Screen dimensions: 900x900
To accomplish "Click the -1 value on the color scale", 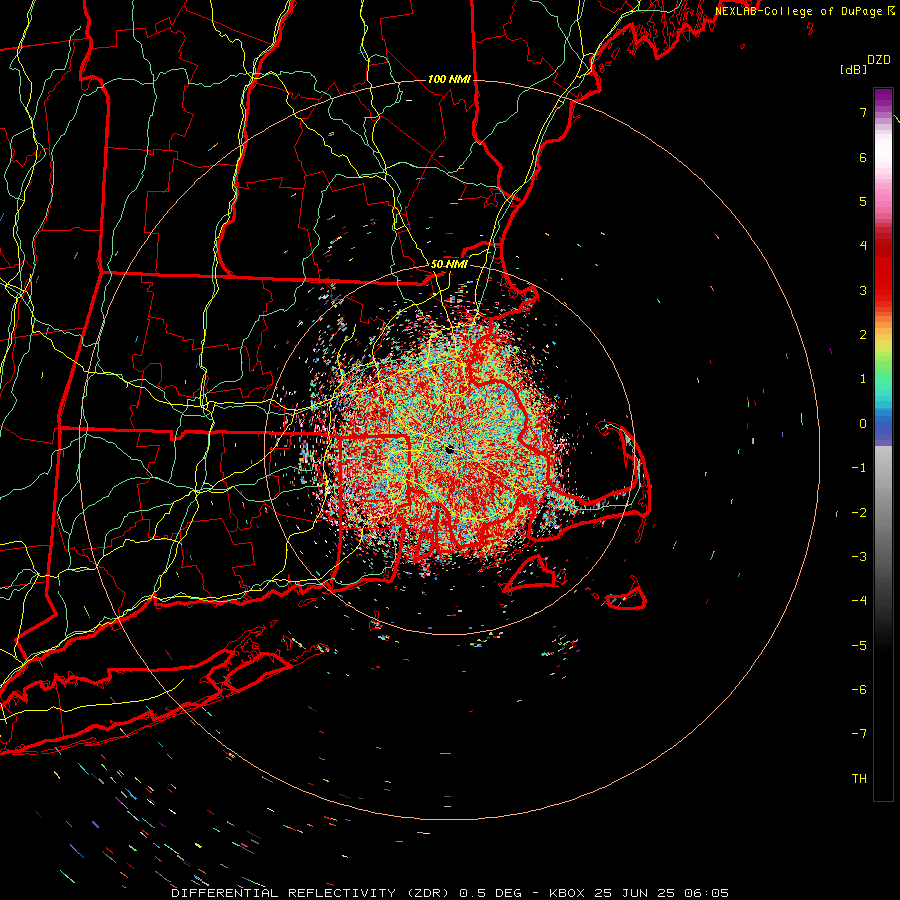I will tap(859, 468).
